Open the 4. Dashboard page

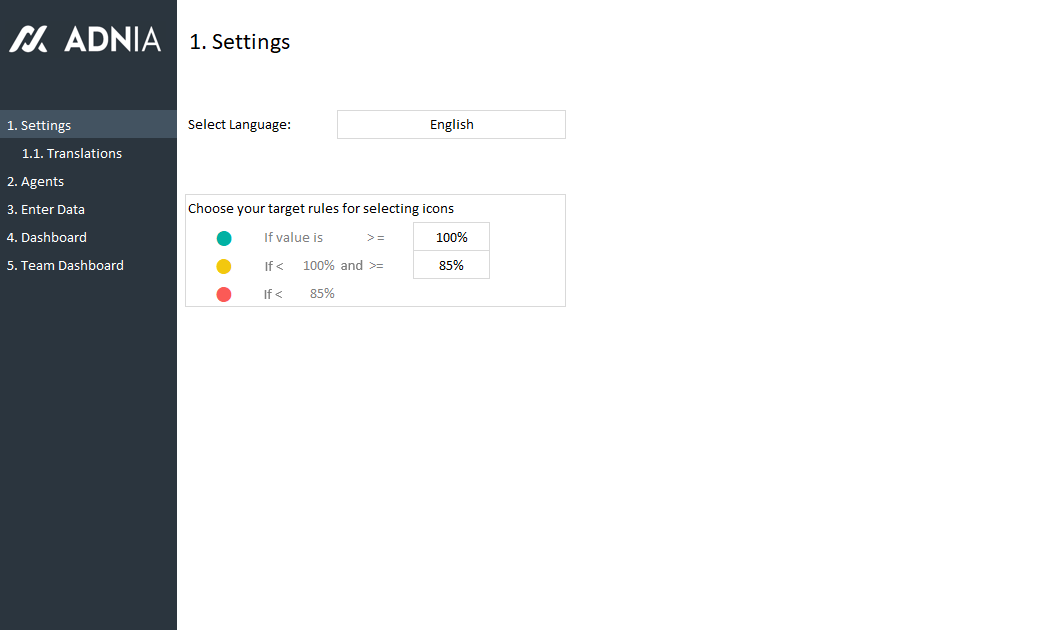[x=47, y=237]
